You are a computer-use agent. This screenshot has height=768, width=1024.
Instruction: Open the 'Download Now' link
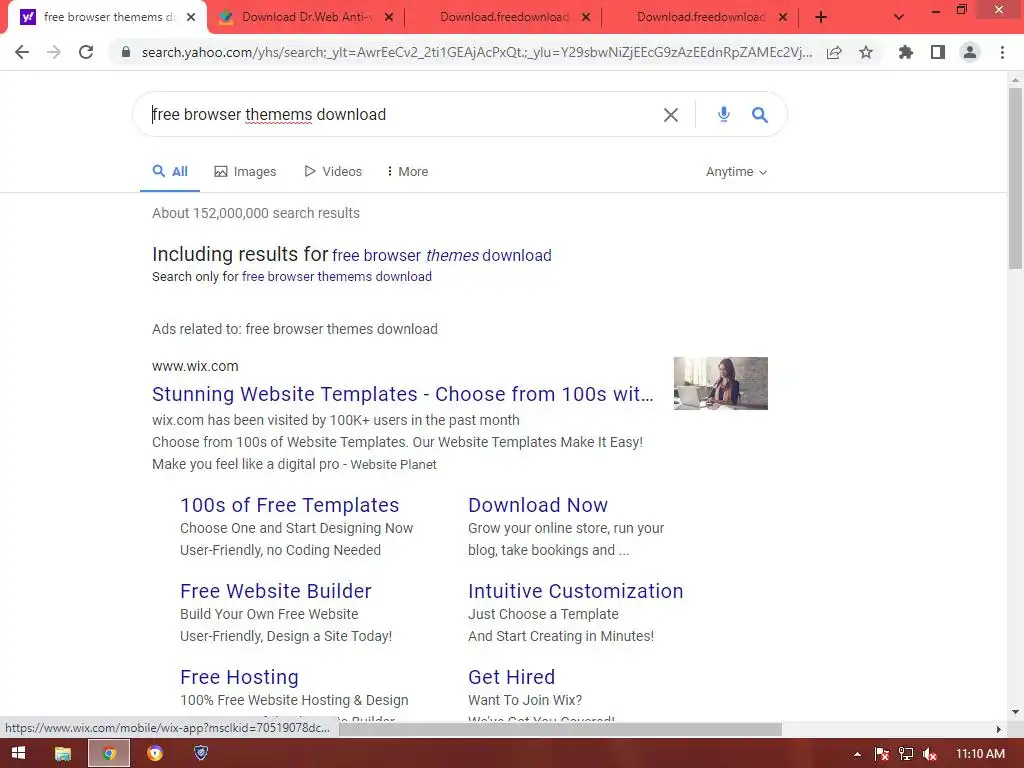pyautogui.click(x=537, y=505)
